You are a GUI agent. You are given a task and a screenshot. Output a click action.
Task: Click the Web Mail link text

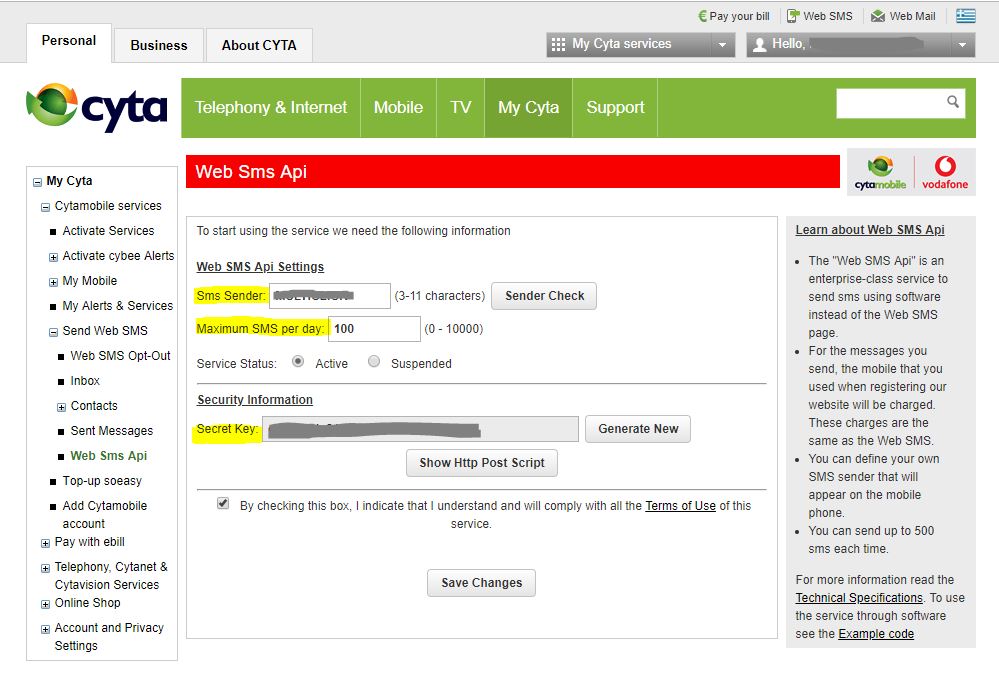tap(912, 17)
